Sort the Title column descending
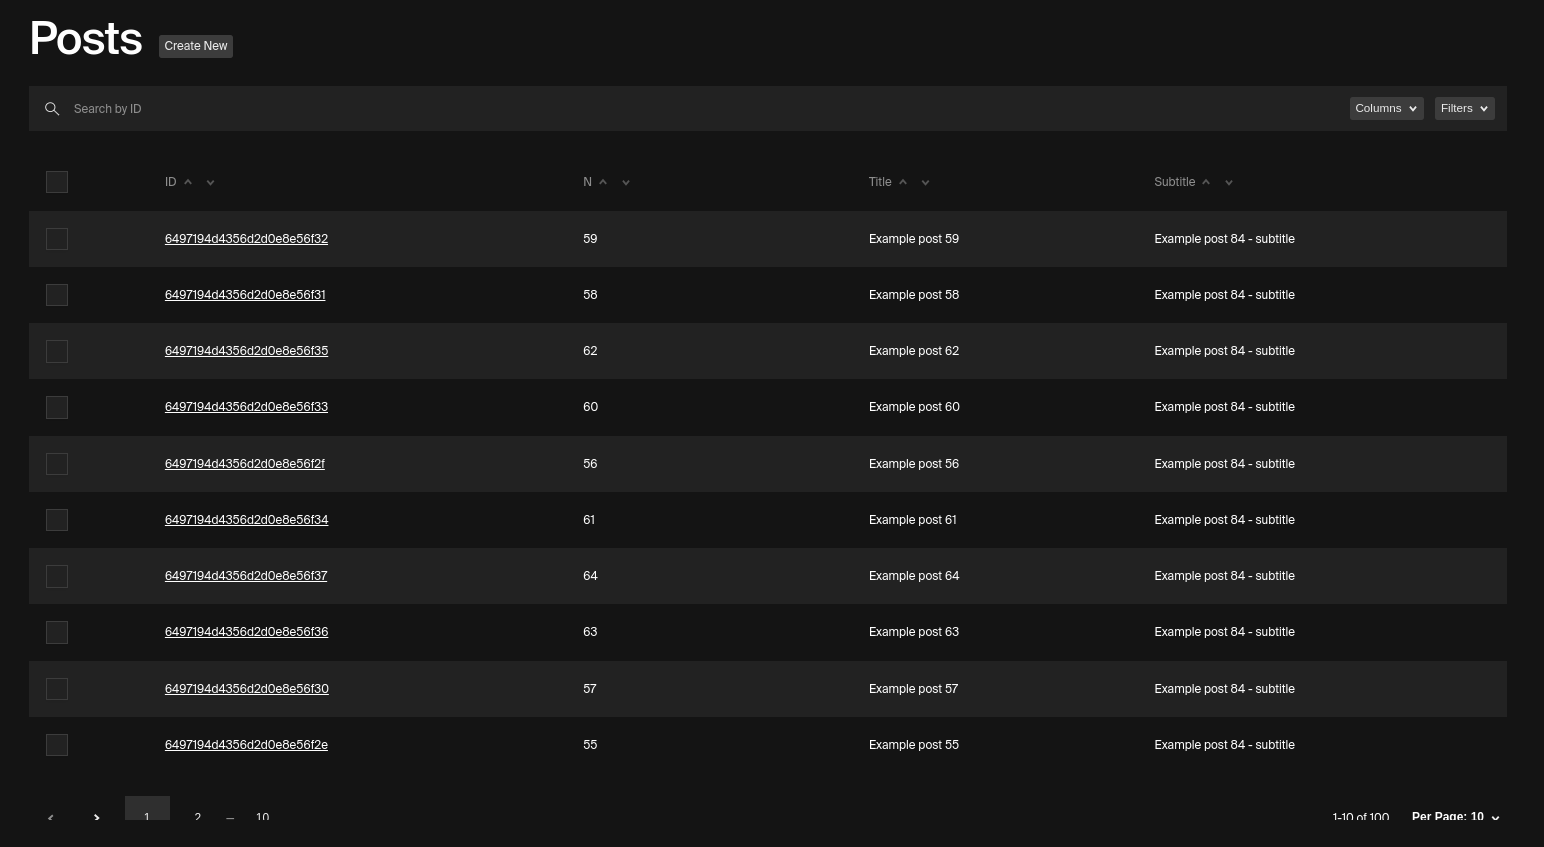This screenshot has width=1544, height=847. pos(925,183)
